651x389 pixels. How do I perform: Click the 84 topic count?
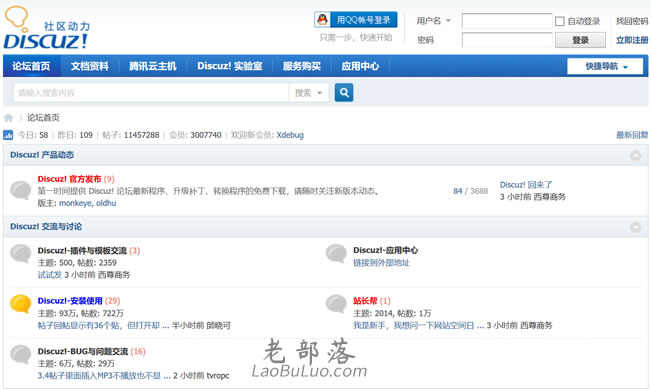tap(458, 191)
